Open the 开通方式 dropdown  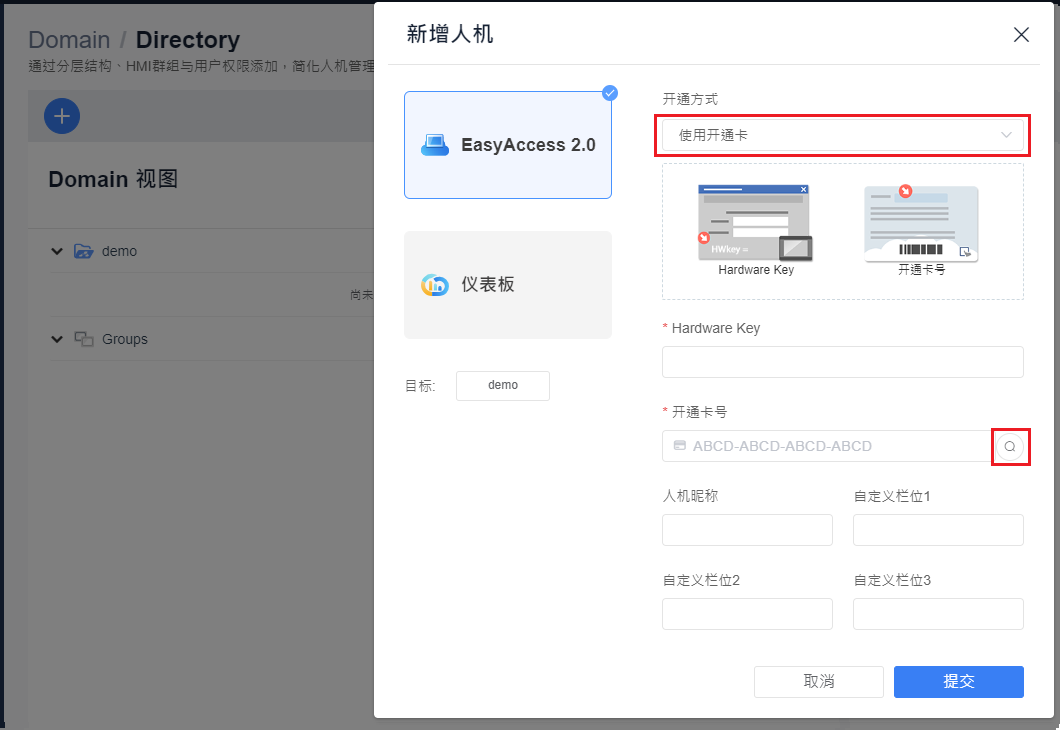pyautogui.click(x=842, y=135)
